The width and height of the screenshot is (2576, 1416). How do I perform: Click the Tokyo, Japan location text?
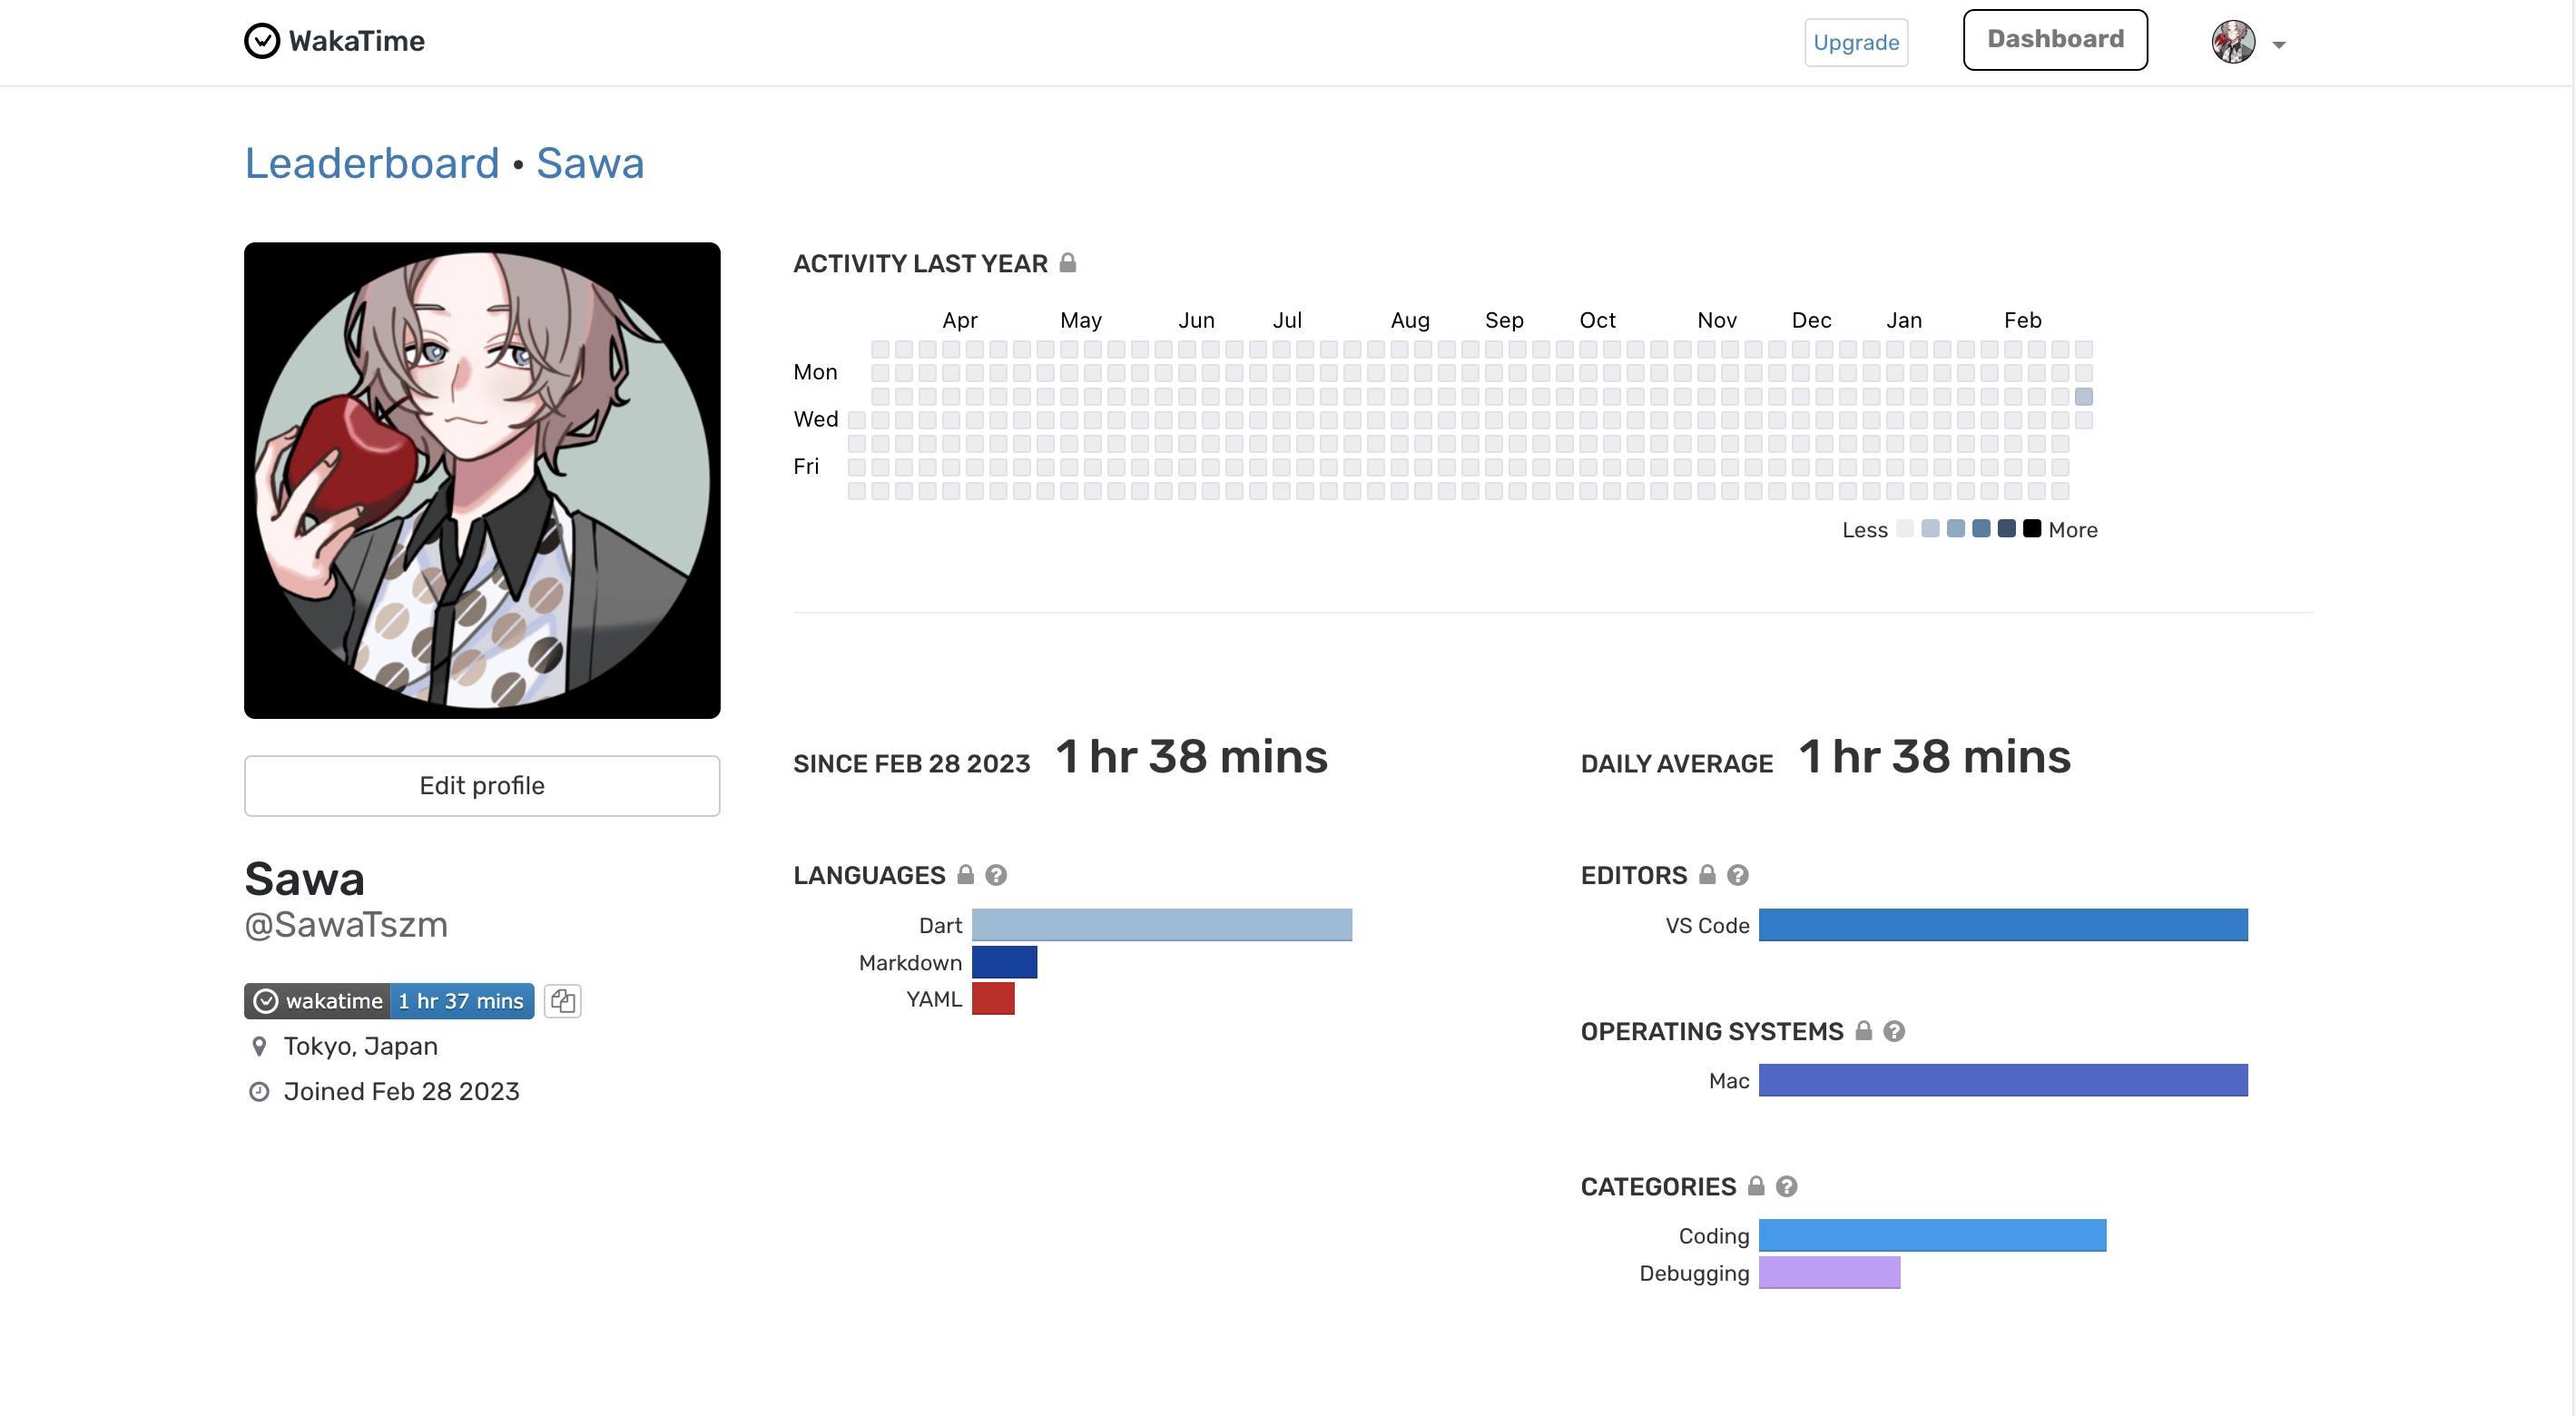pos(361,1046)
